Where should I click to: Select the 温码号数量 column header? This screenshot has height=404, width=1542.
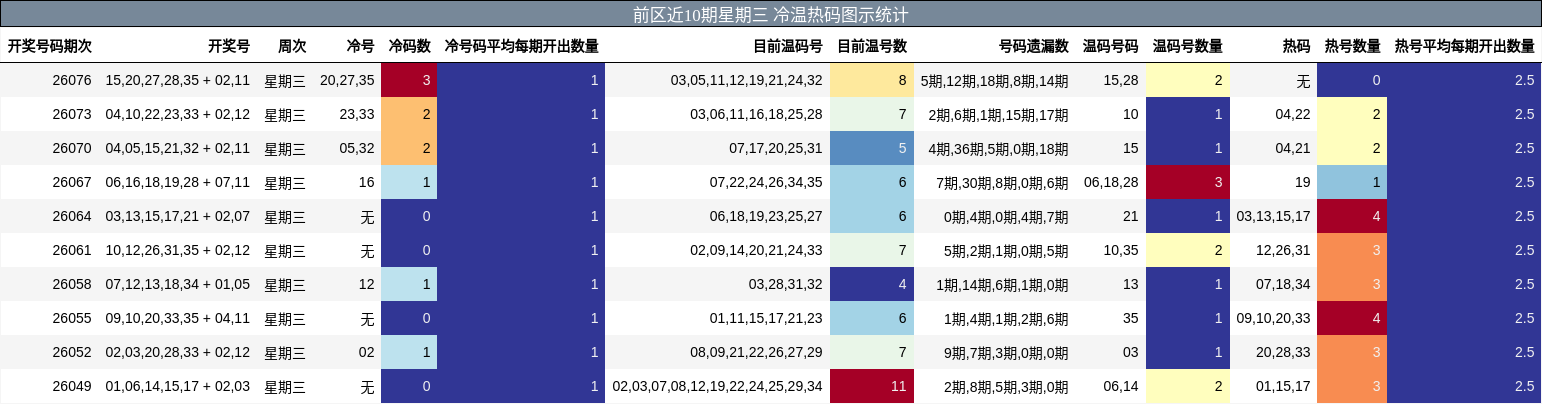(1187, 46)
